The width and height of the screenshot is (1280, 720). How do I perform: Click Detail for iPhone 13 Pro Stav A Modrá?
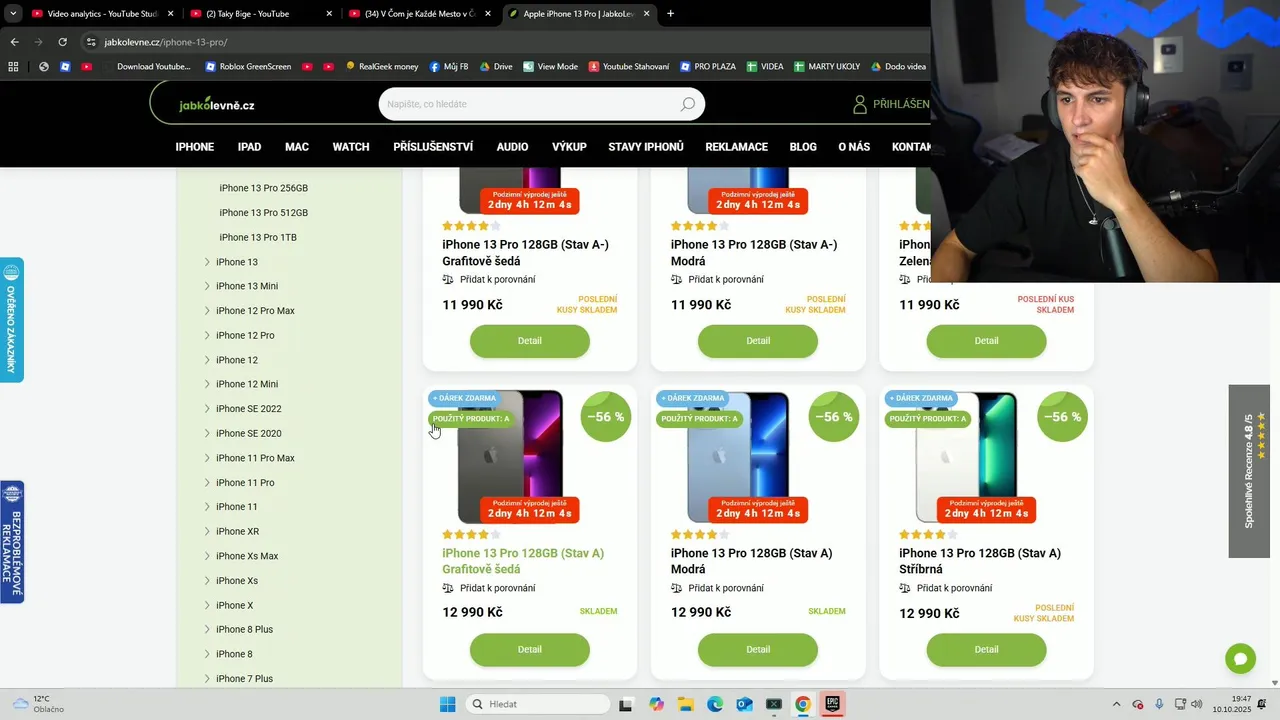pyautogui.click(x=758, y=650)
